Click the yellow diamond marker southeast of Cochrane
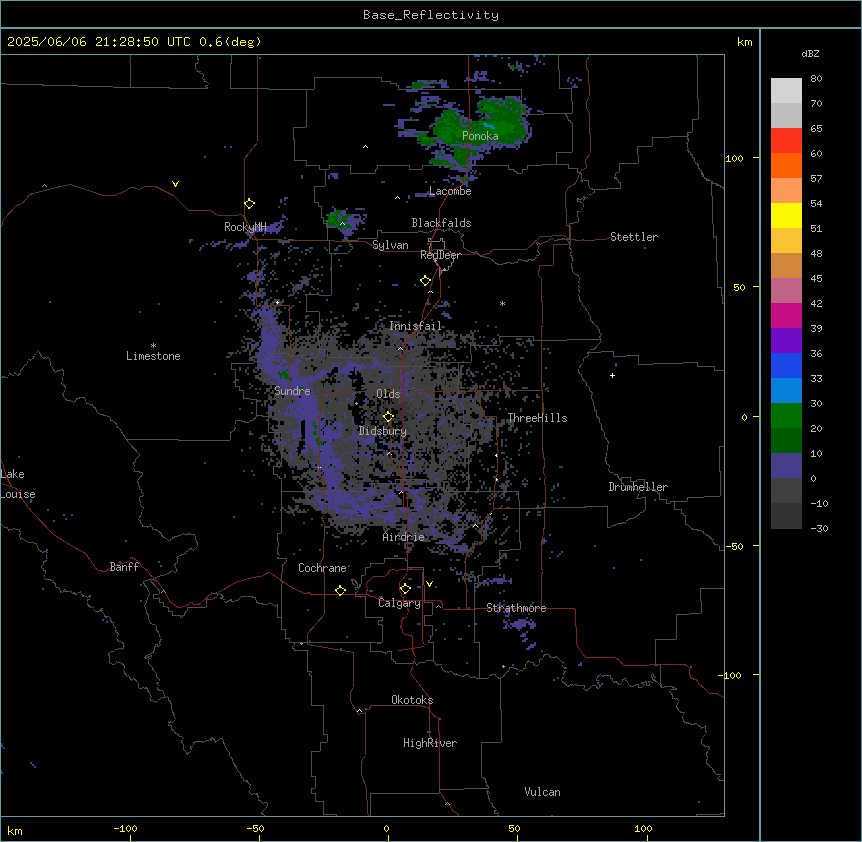 [x=340, y=590]
